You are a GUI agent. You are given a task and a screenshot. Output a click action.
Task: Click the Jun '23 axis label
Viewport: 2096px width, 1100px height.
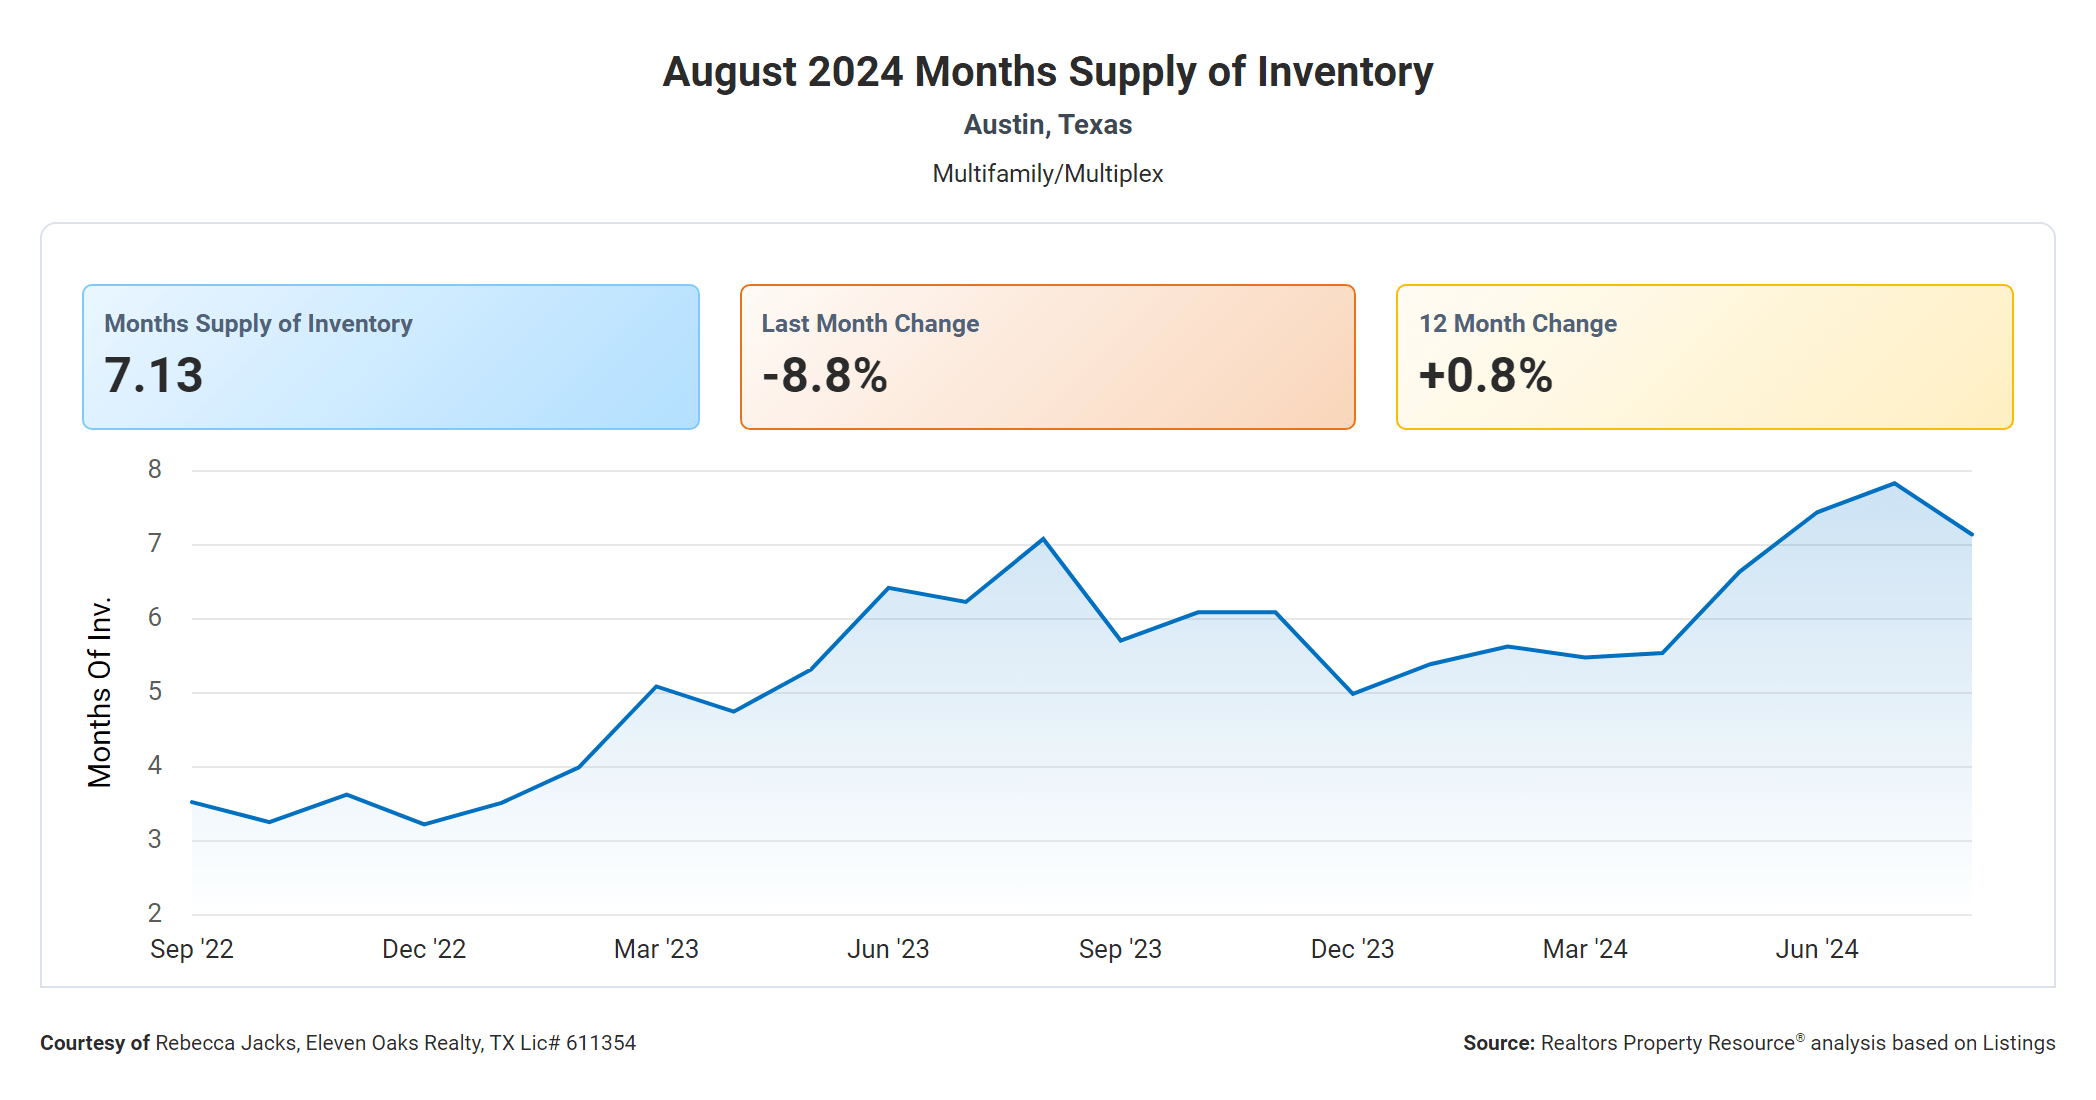pyautogui.click(x=888, y=949)
